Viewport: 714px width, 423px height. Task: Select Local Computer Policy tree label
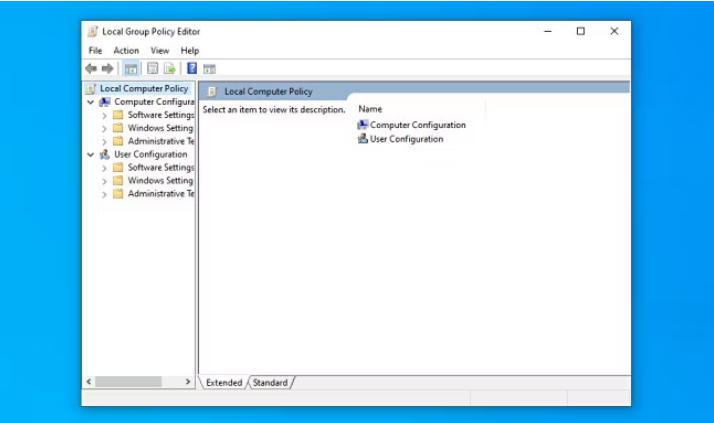coord(144,88)
